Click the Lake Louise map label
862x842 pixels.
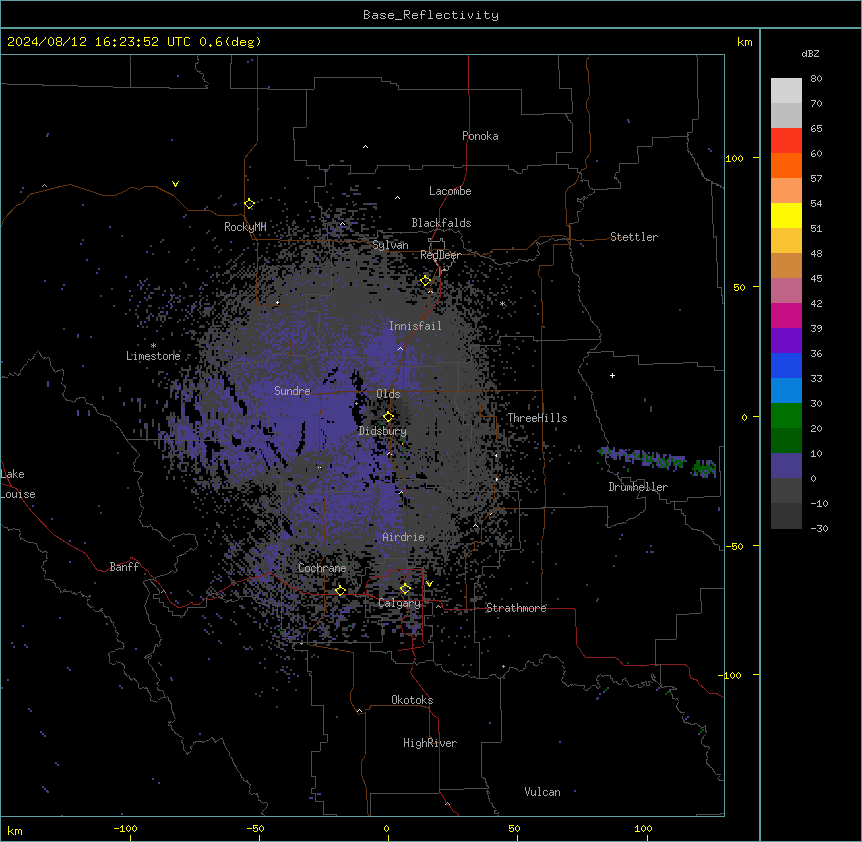pyautogui.click(x=18, y=484)
